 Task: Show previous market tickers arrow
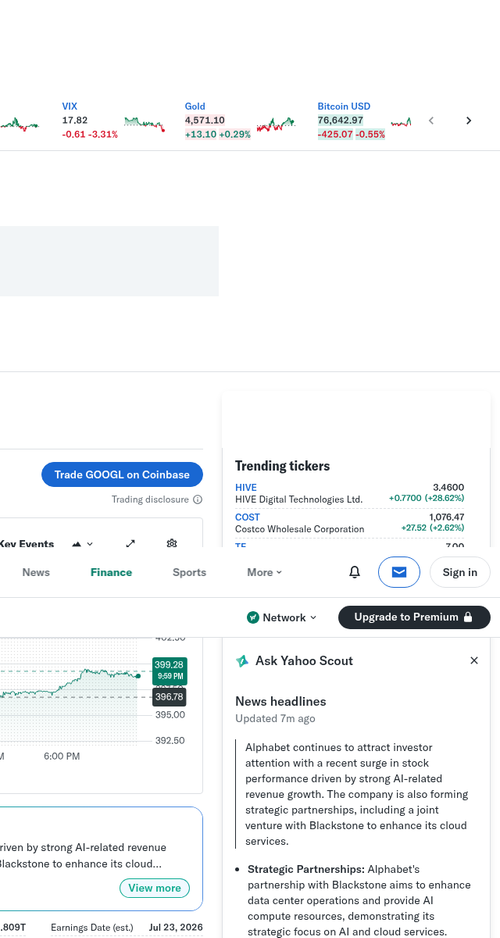(431, 120)
